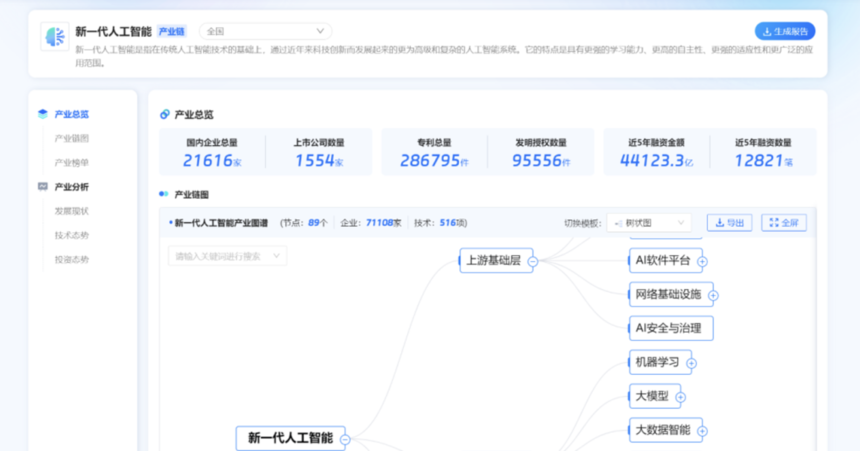Select 投资态势 in the sidebar

click(71, 259)
